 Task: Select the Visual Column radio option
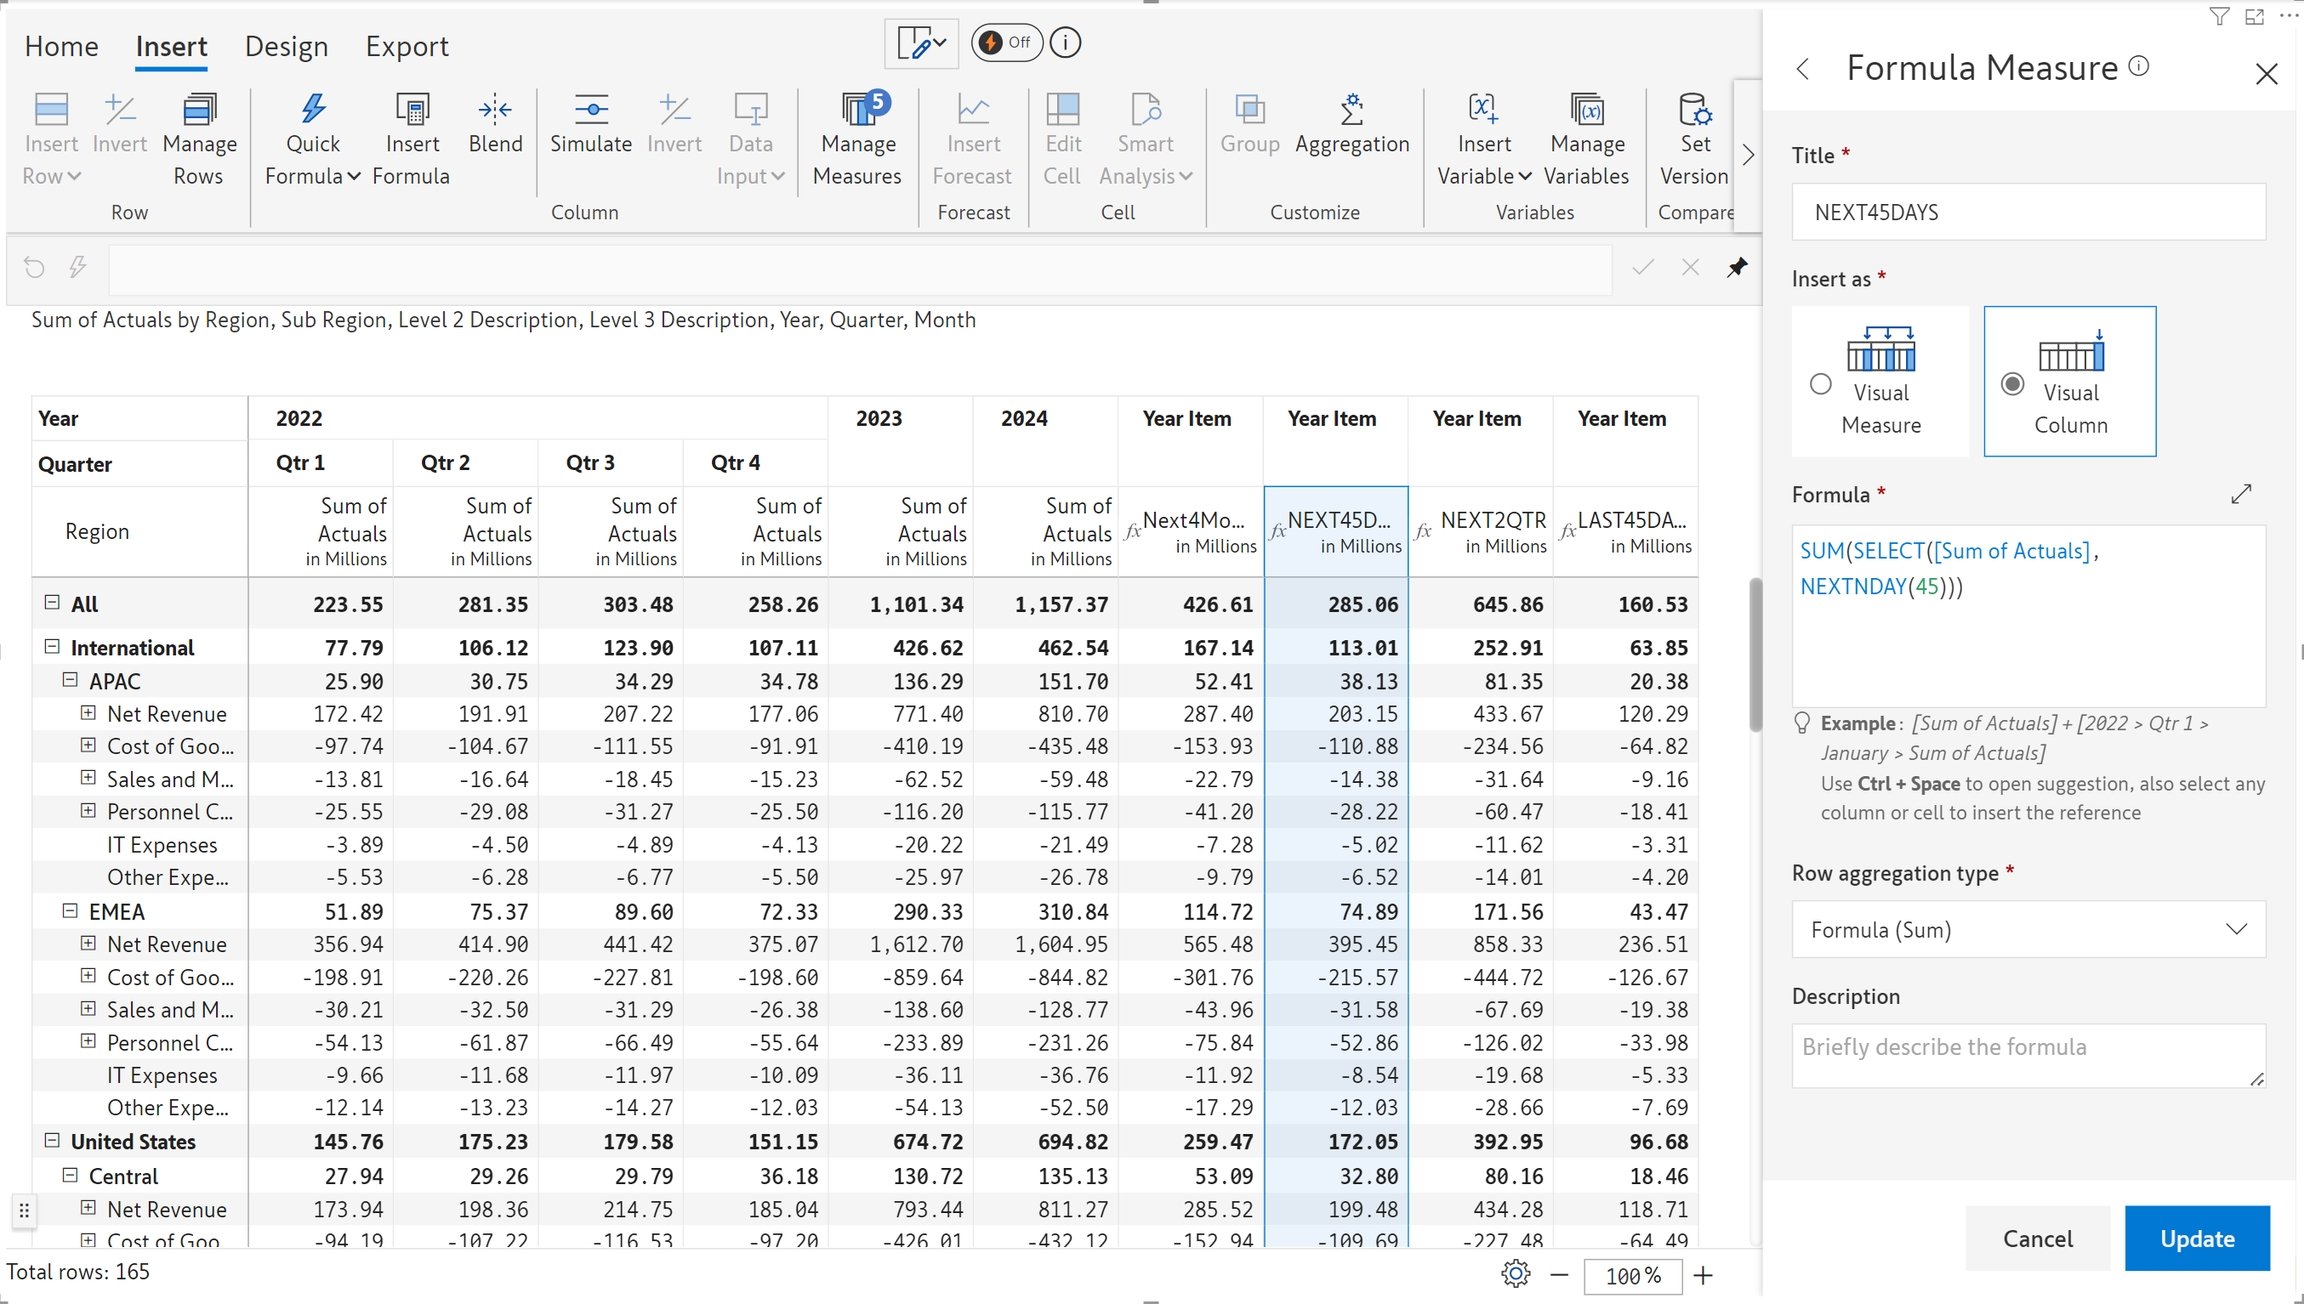pos(2013,384)
